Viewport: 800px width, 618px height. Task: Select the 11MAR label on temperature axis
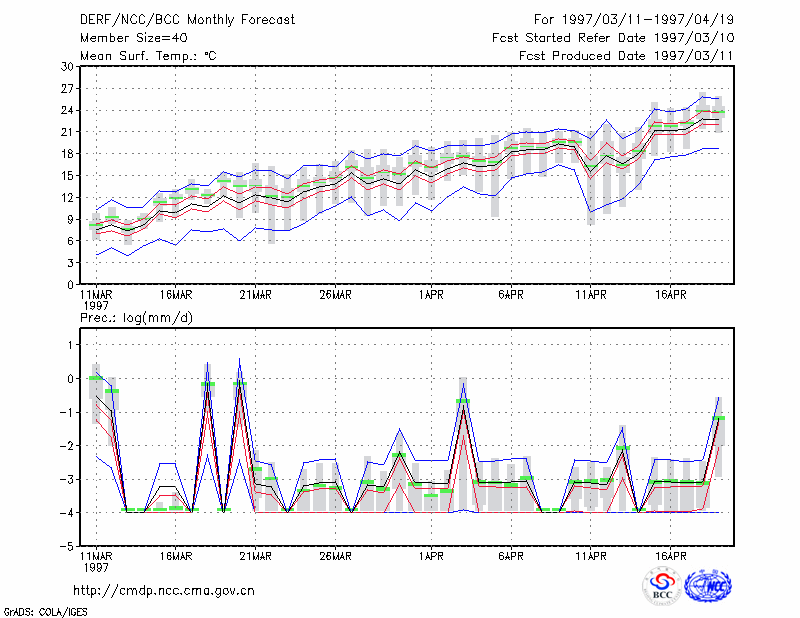click(x=96, y=295)
